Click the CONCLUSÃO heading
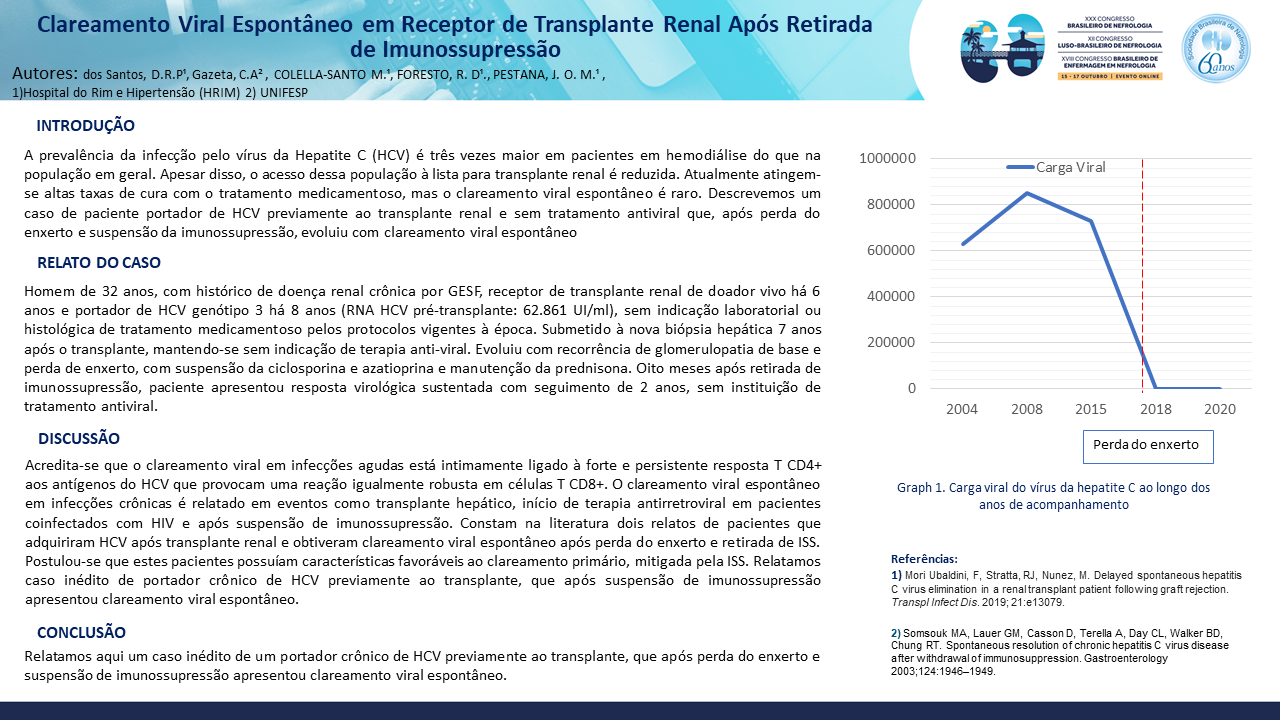This screenshot has width=1280, height=720. pyautogui.click(x=82, y=633)
